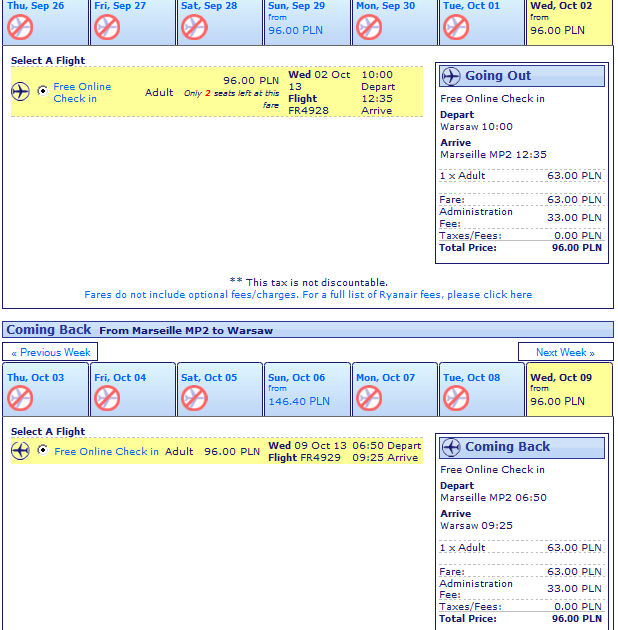Open the full list of Ryanair fees link
The image size is (618, 630).
(x=308, y=295)
